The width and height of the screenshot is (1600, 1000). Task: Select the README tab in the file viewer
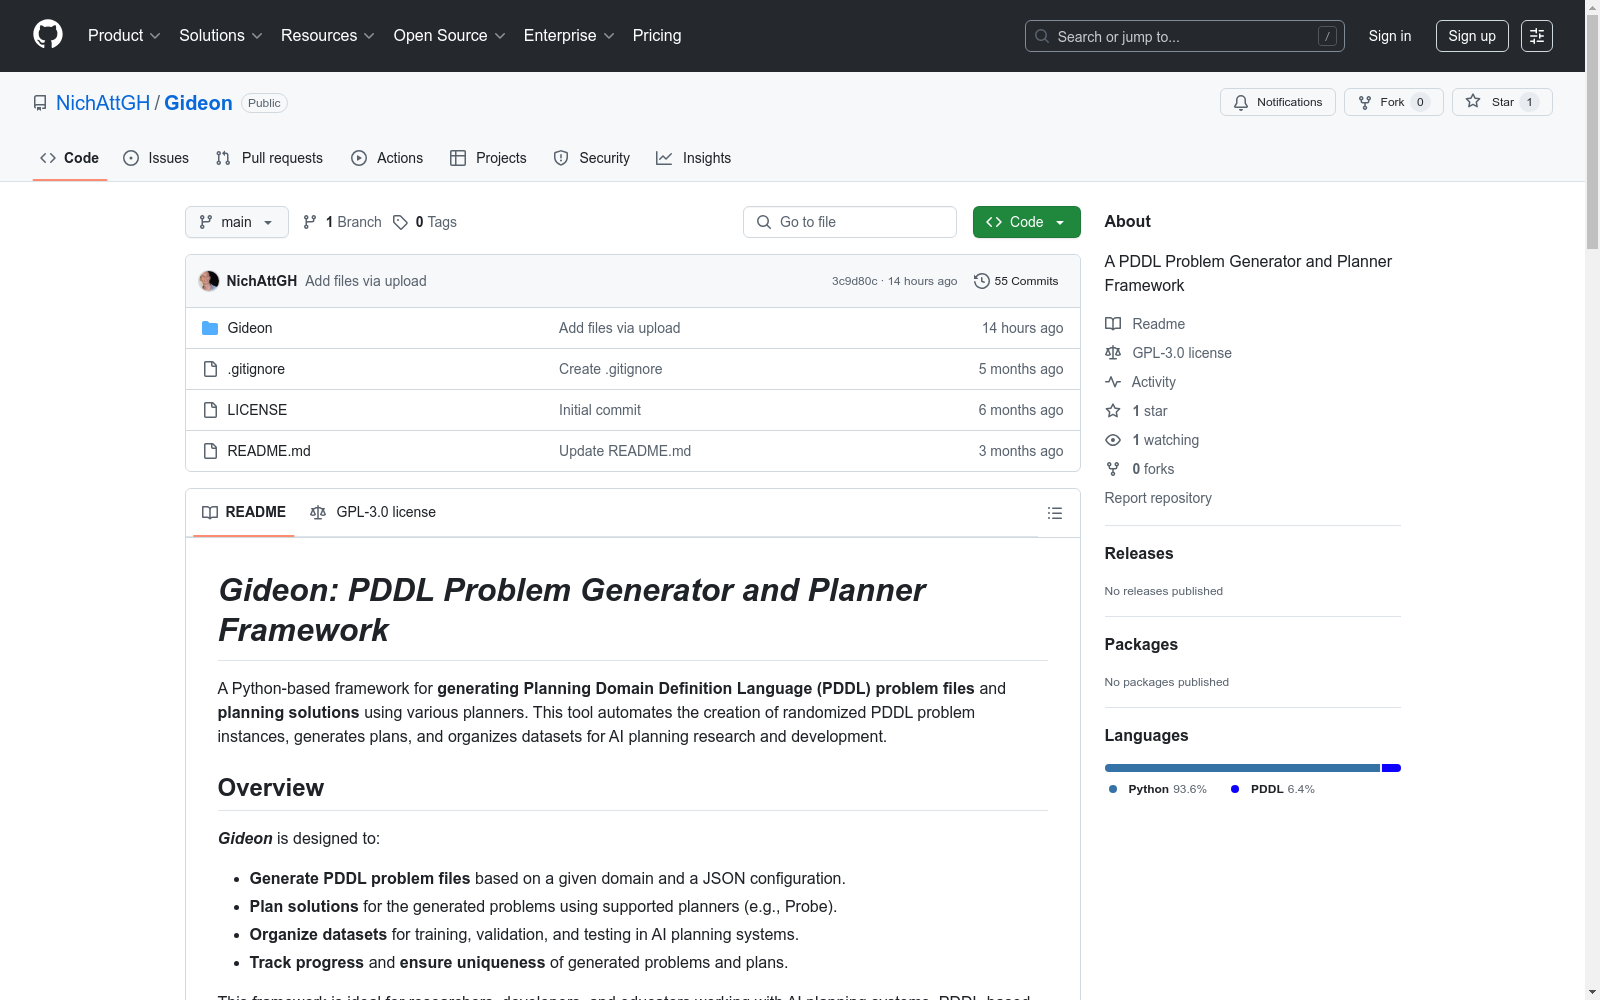[244, 512]
